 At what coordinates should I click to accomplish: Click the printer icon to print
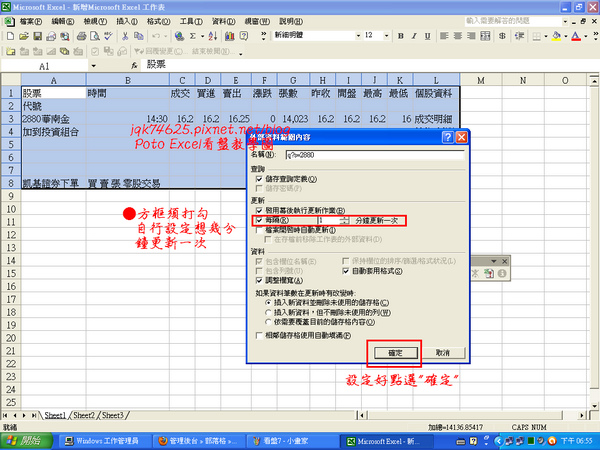[81, 36]
